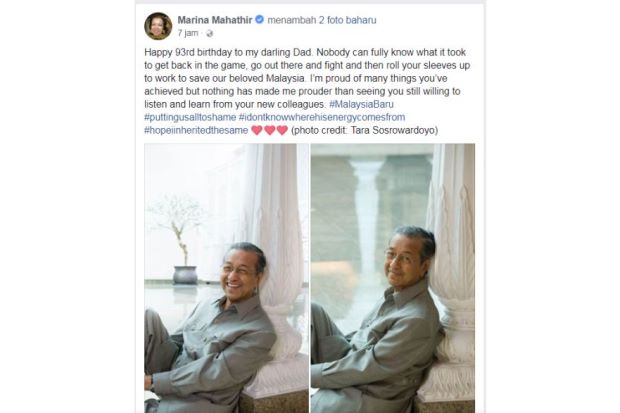The width and height of the screenshot is (620, 413).
Task: Open the #MalaysiaBaru hashtag
Action: (368, 104)
